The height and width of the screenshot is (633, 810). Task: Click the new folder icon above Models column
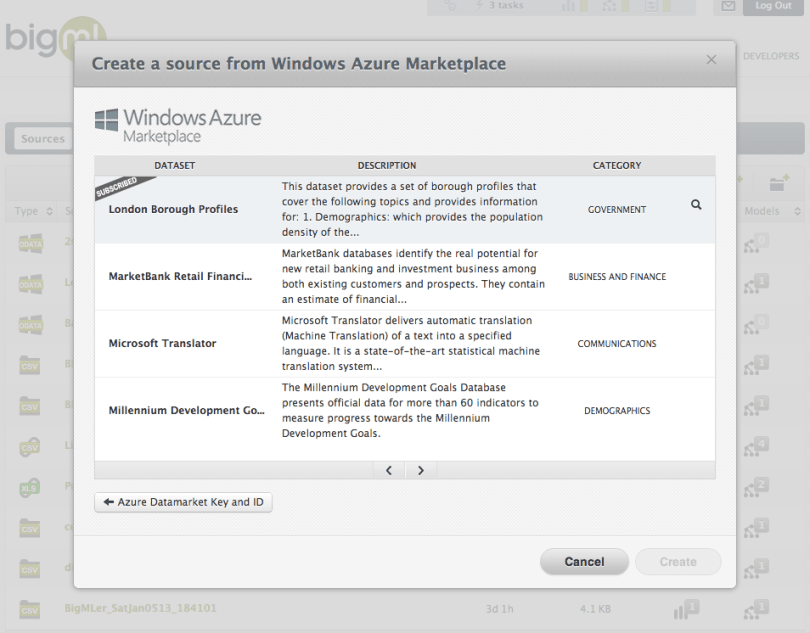pyautogui.click(x=777, y=185)
